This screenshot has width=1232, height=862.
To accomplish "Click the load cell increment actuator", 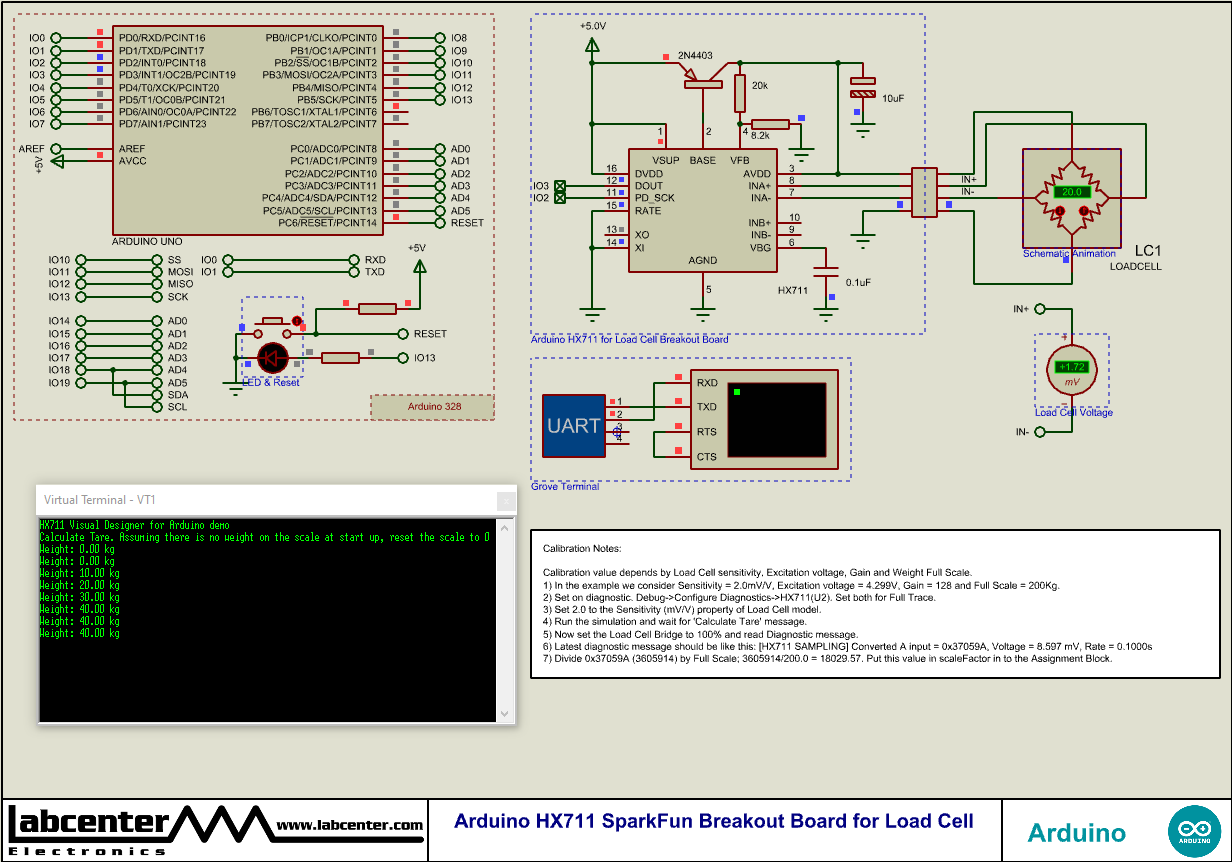I will (x=1084, y=210).
